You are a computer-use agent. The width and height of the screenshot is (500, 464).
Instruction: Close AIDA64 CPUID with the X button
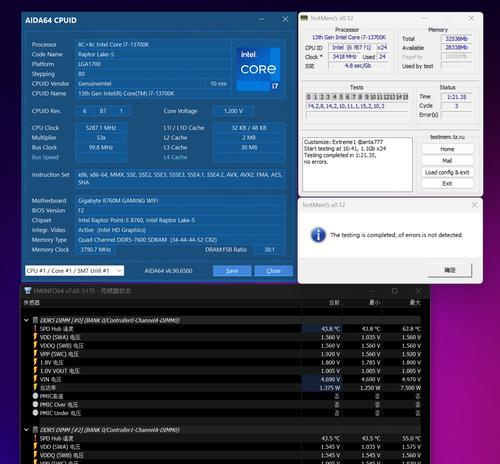pyautogui.click(x=285, y=19)
